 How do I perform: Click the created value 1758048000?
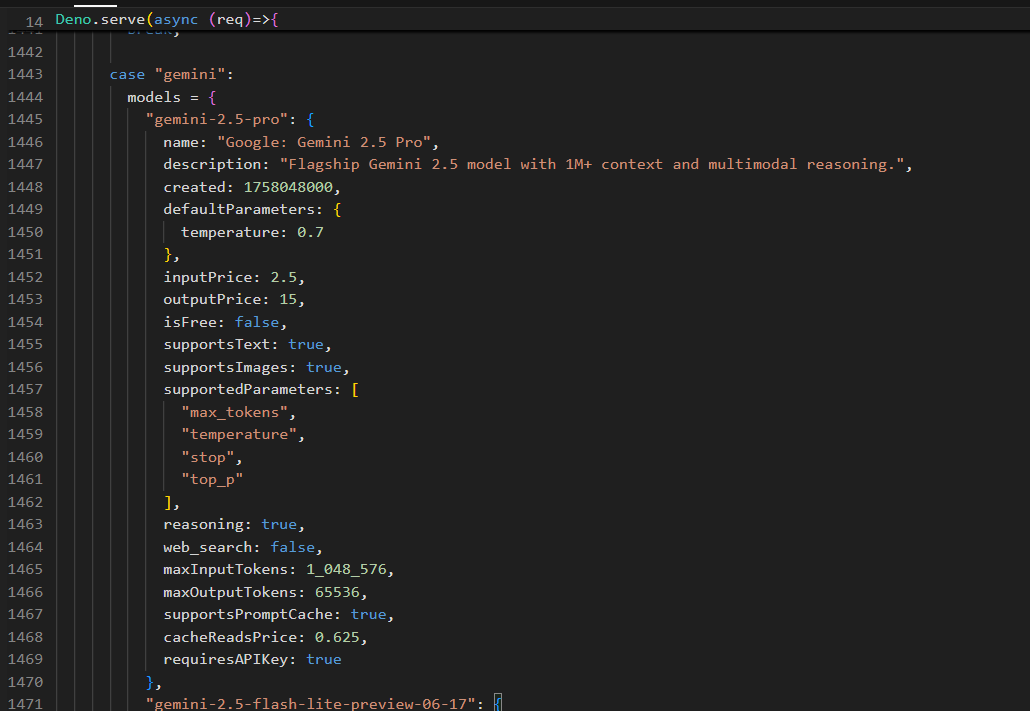(288, 187)
